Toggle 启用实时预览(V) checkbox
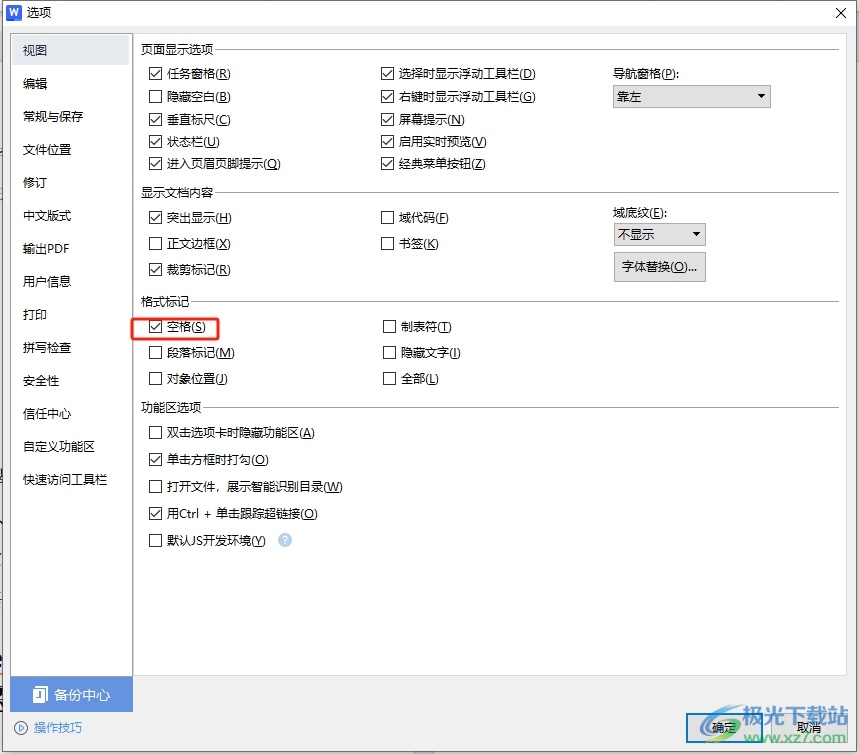The width and height of the screenshot is (859, 754). (387, 141)
